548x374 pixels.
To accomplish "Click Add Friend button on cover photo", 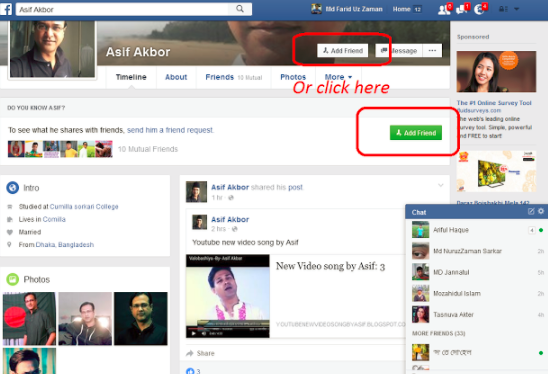I will (342, 51).
